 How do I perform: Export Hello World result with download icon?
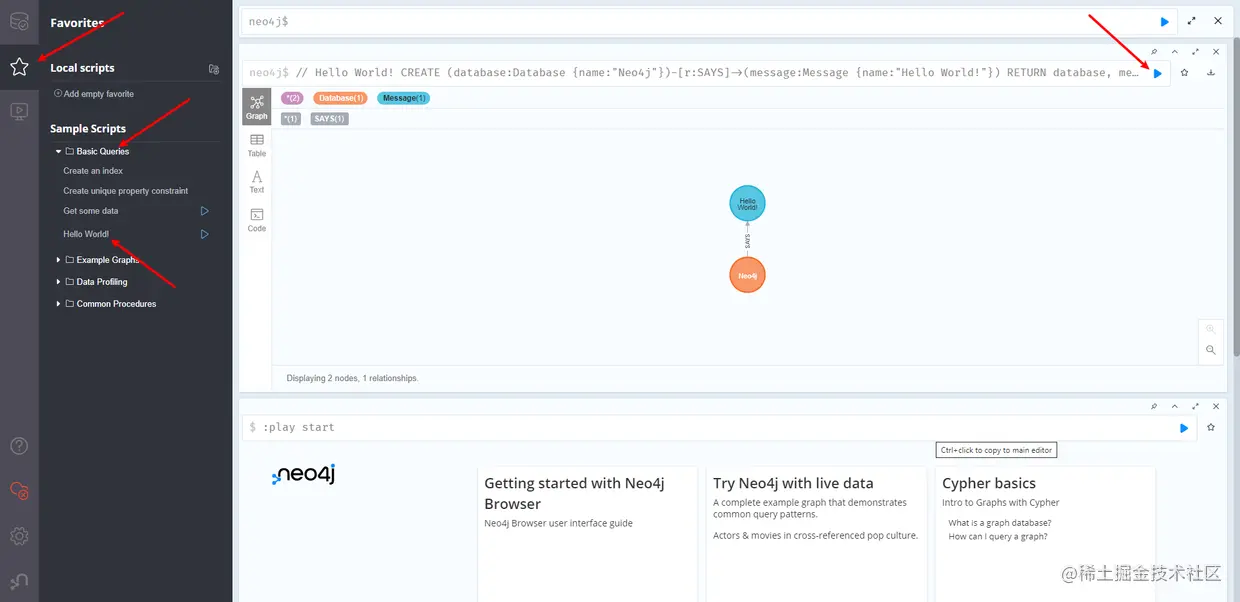pos(1211,73)
